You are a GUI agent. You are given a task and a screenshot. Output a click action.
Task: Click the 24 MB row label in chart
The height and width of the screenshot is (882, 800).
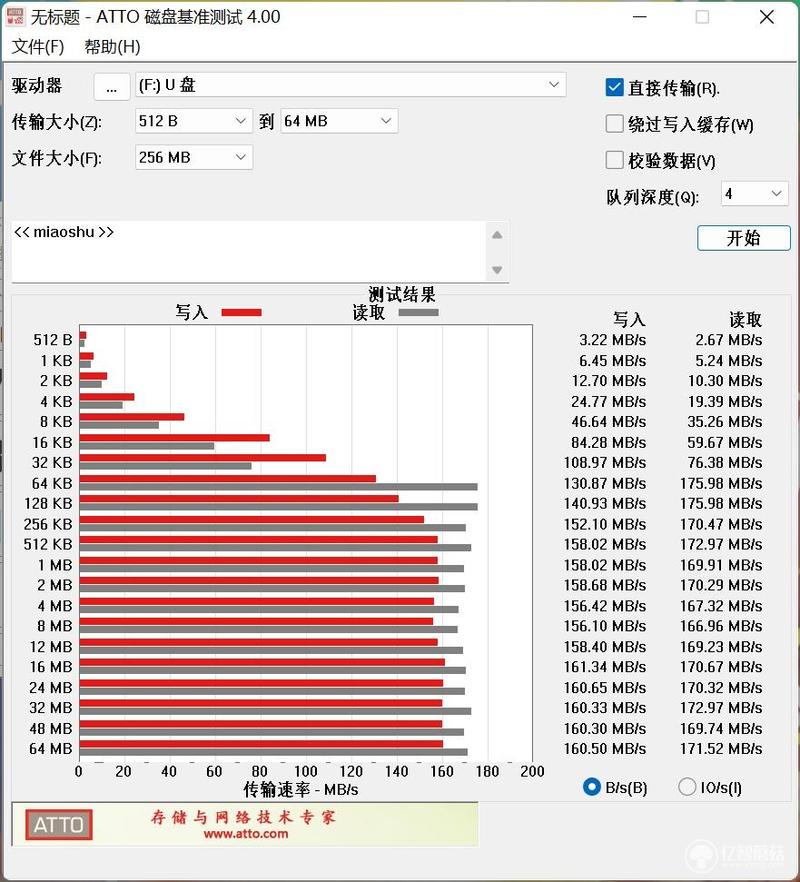(51, 687)
